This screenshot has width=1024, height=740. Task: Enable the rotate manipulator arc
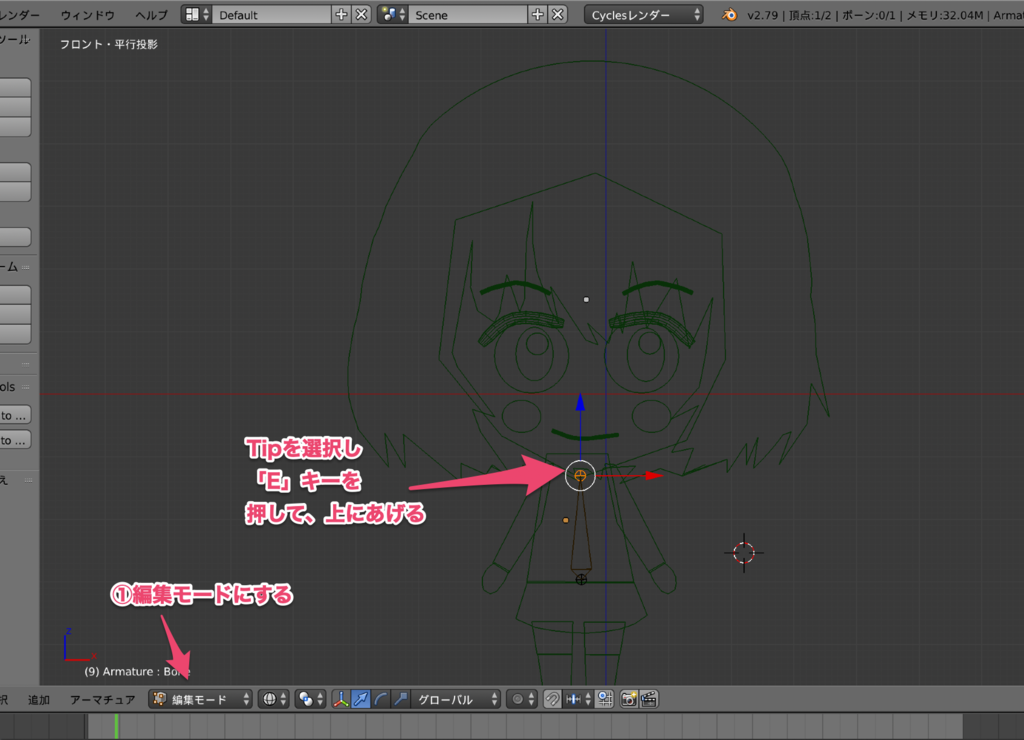click(x=380, y=700)
